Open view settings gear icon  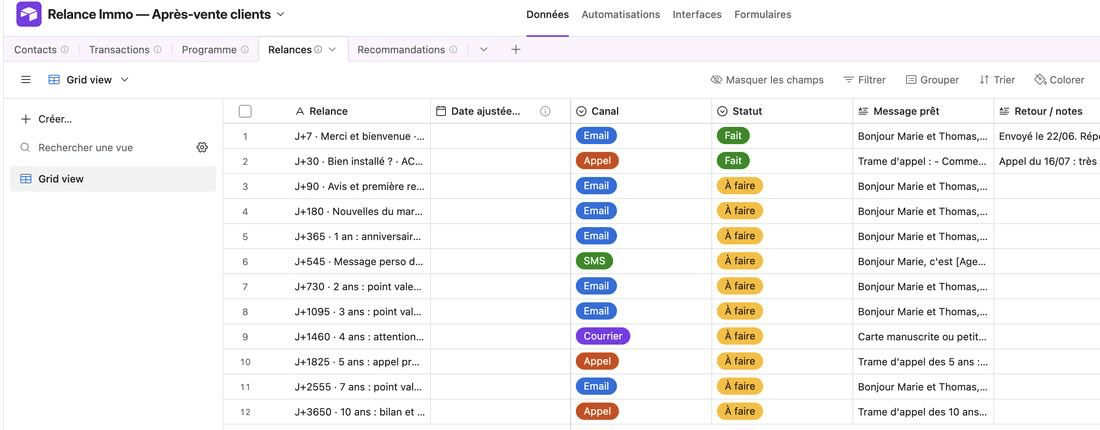202,147
